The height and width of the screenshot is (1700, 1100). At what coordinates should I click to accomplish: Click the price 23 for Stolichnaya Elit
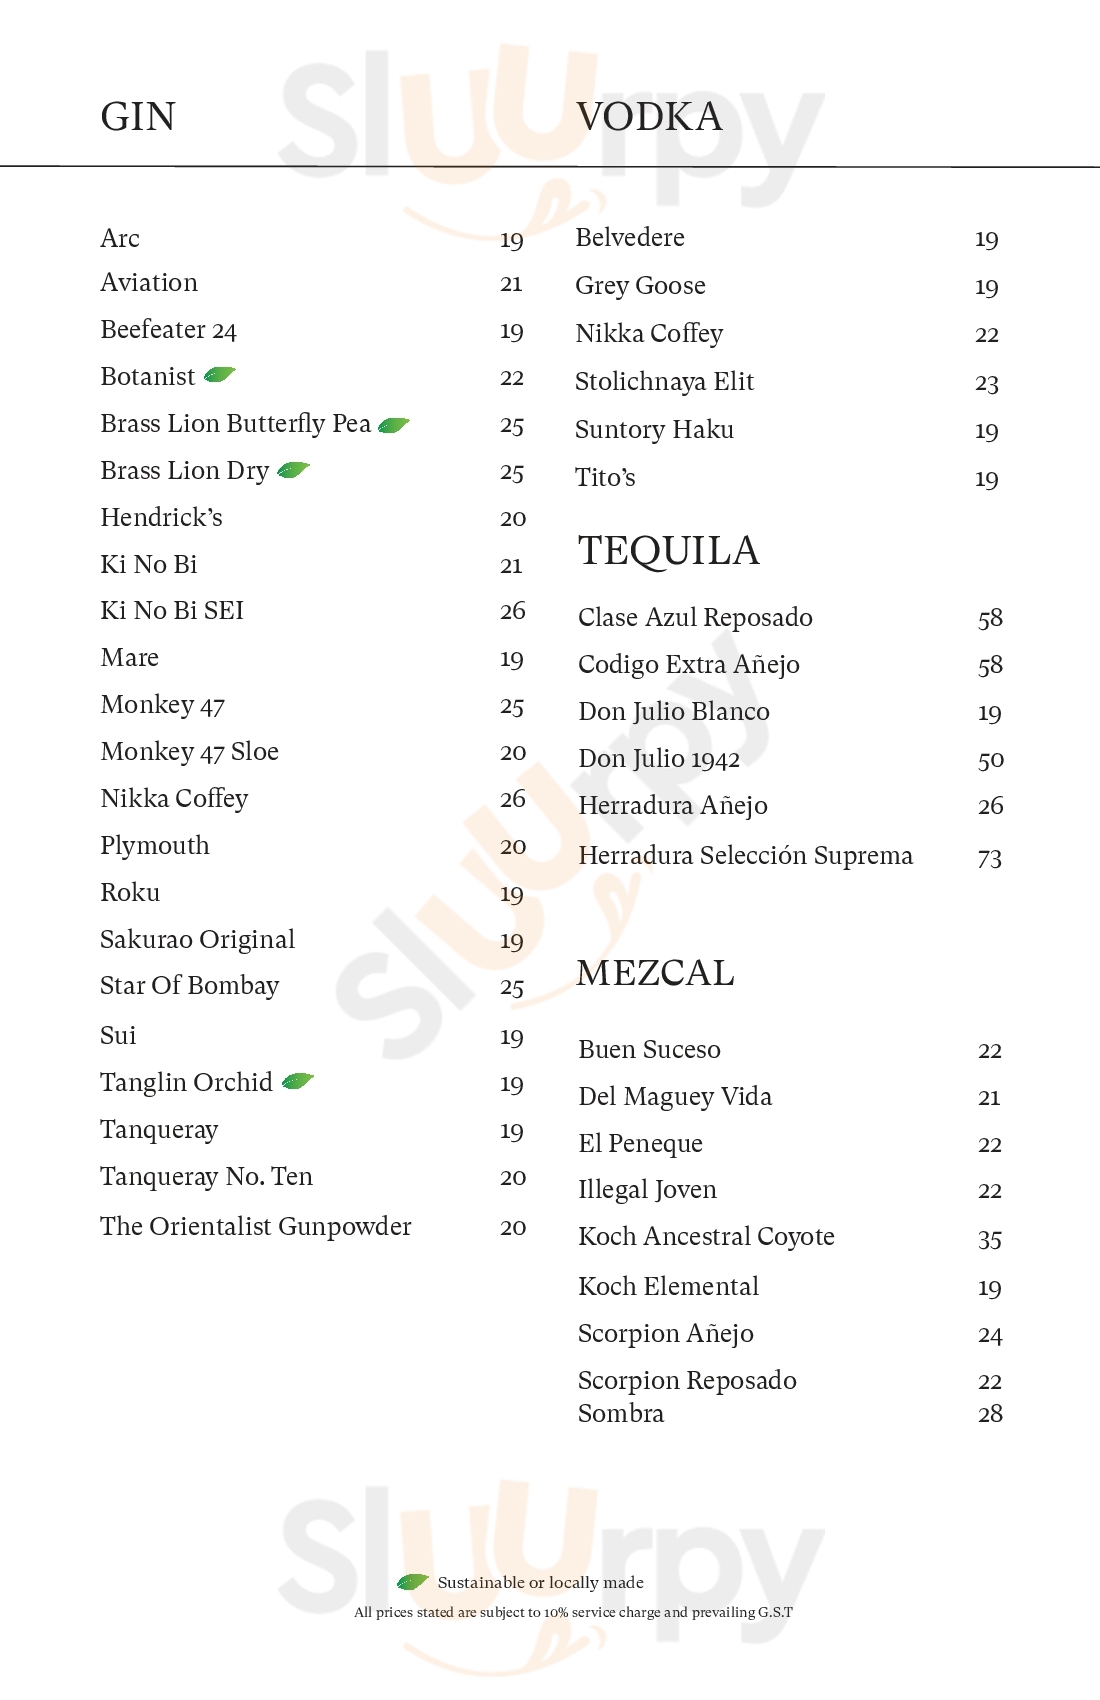[x=986, y=383]
